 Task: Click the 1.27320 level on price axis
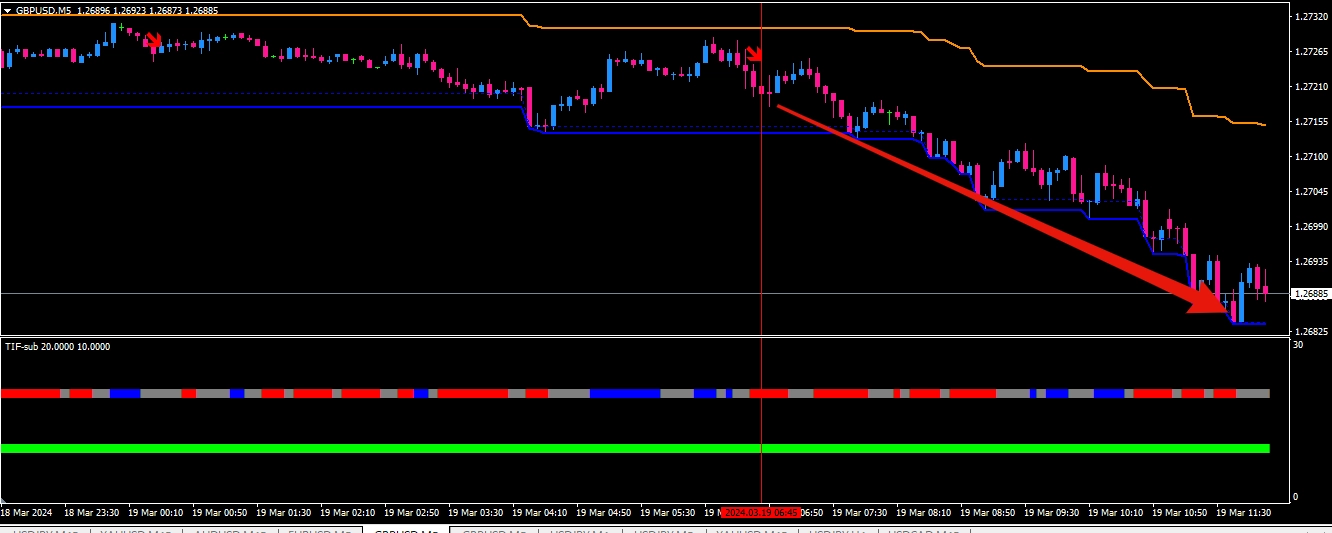[x=1309, y=17]
